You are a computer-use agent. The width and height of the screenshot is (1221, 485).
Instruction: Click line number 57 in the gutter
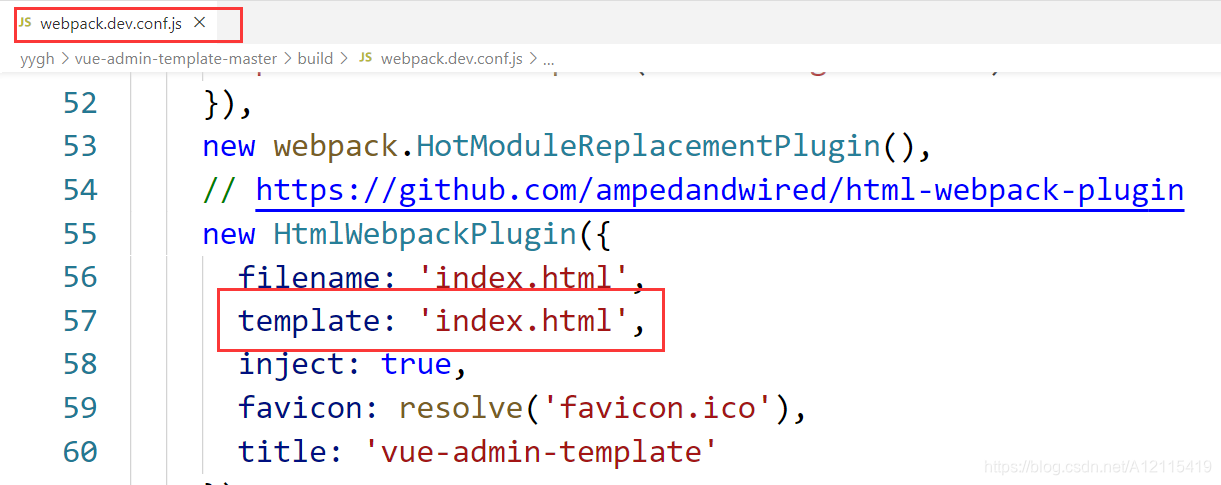(80, 320)
